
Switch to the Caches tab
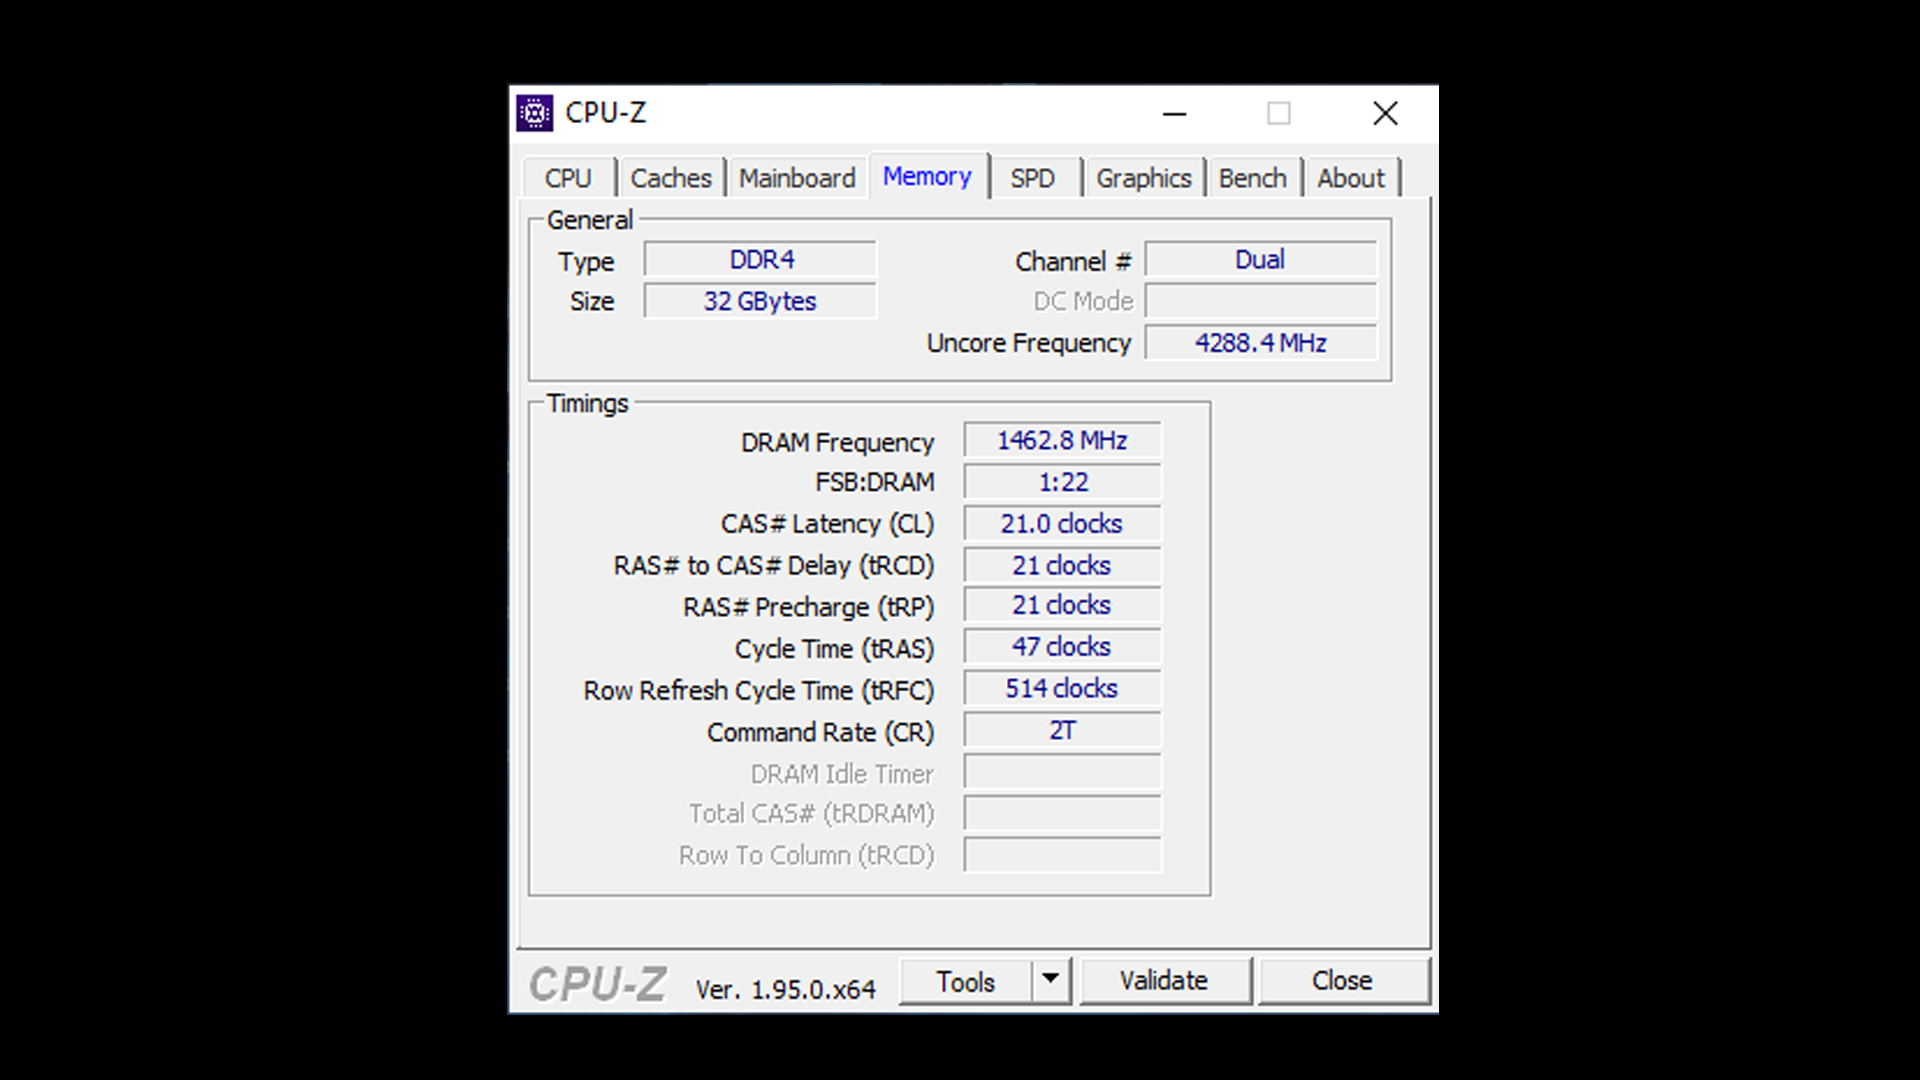click(x=670, y=178)
